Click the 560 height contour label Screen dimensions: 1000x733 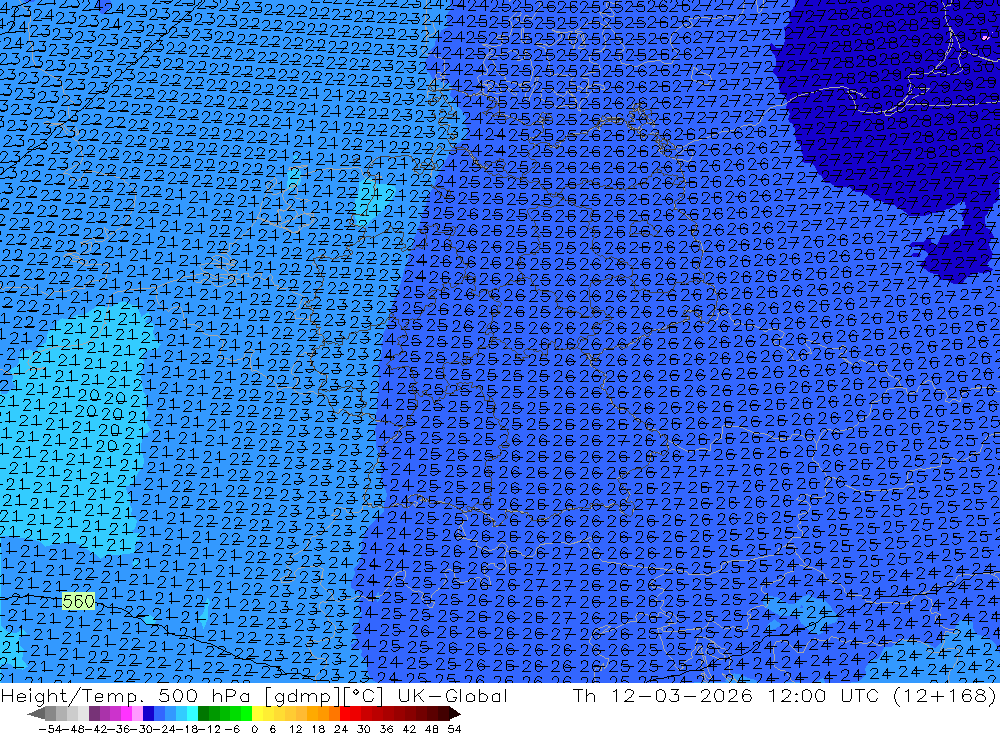(x=78, y=601)
